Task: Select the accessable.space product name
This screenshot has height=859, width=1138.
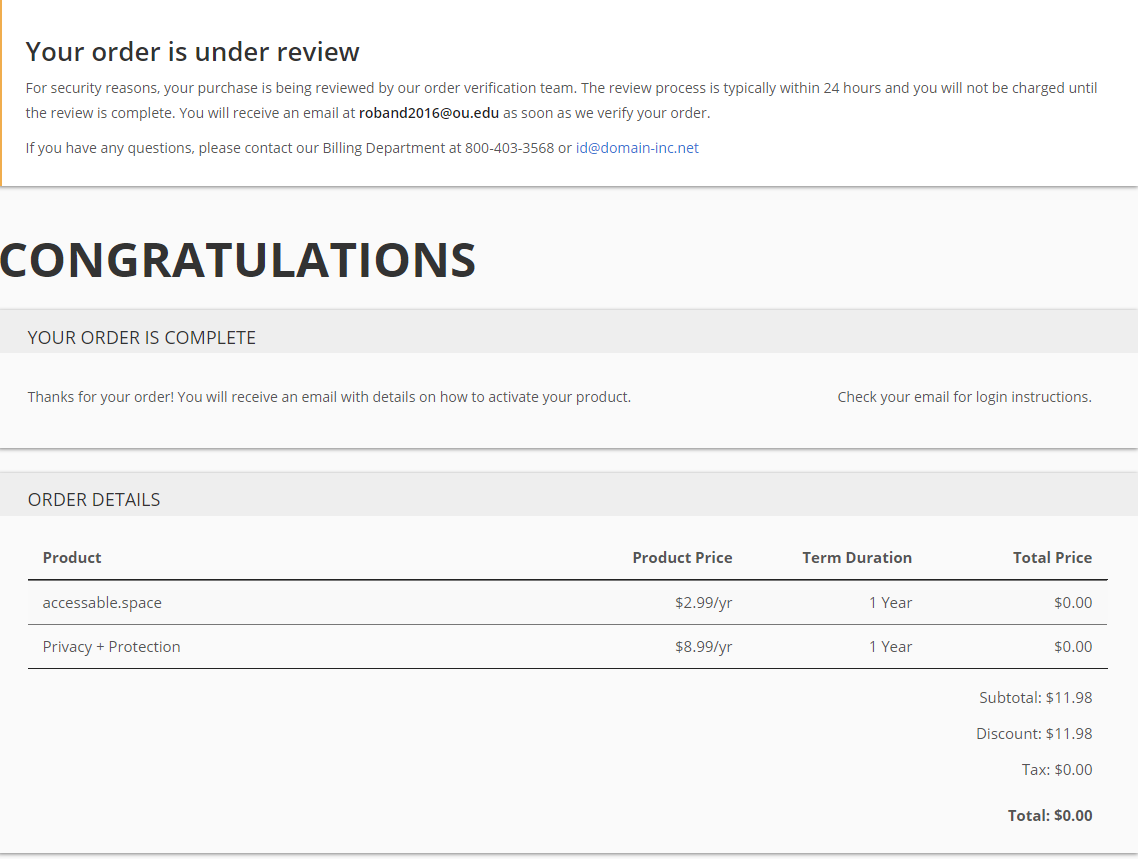Action: coord(102,603)
